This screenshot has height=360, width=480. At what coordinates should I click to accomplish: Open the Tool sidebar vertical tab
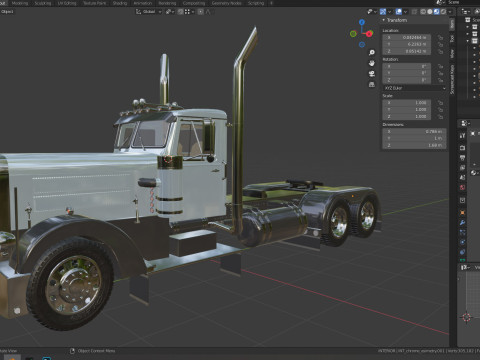(x=452, y=38)
